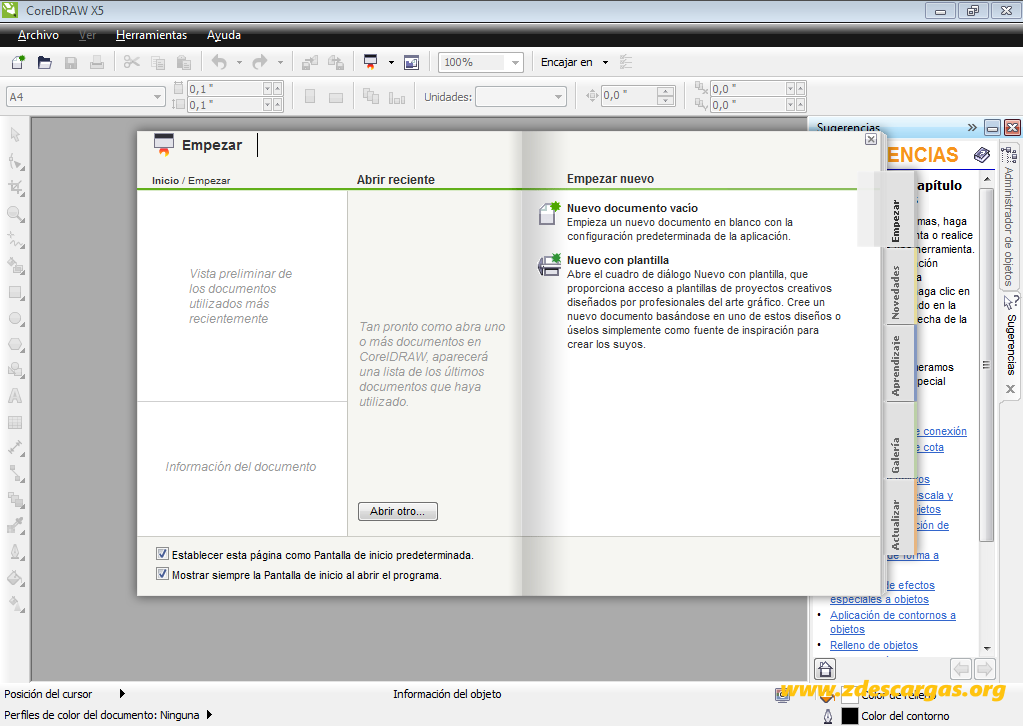Click Nuevo documento vacío
This screenshot has height=726, width=1023.
tap(632, 208)
